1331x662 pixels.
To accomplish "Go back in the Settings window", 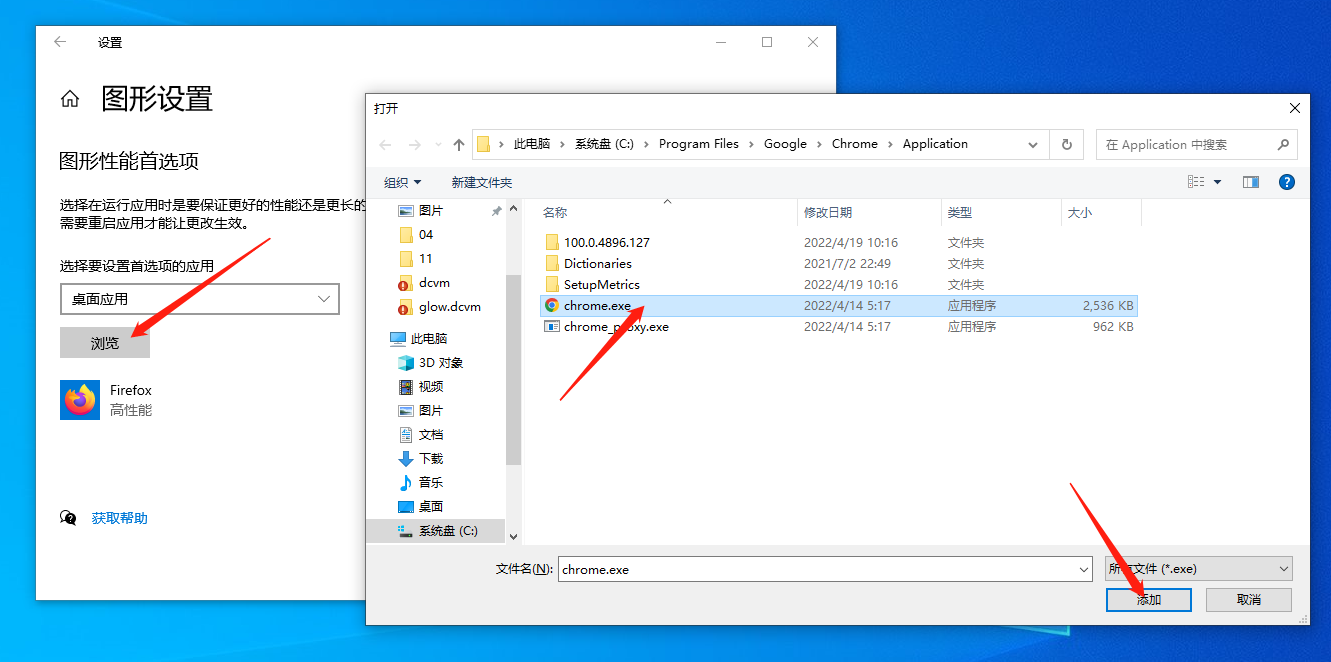I will pyautogui.click(x=60, y=42).
